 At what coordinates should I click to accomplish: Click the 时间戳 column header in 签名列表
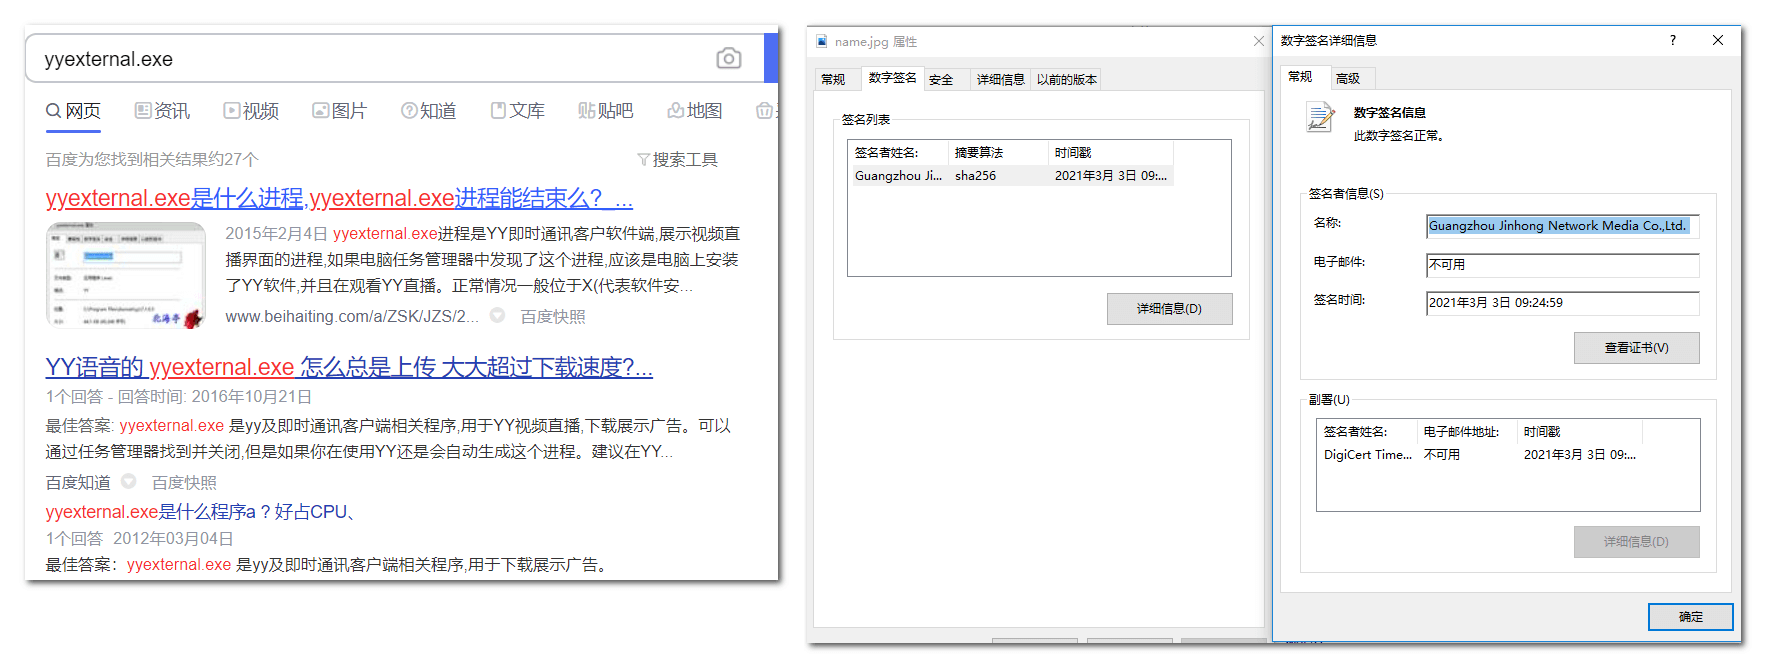coord(1110,152)
